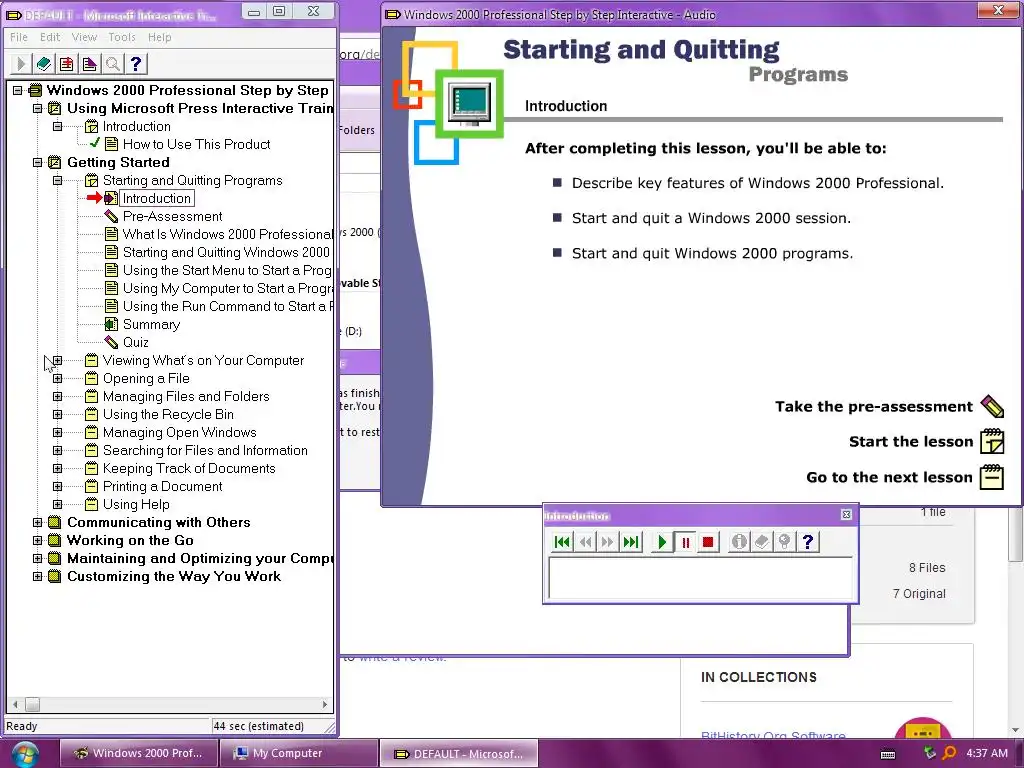Click the magnifier search toolbar icon
This screenshot has width=1024, height=768.
112,64
